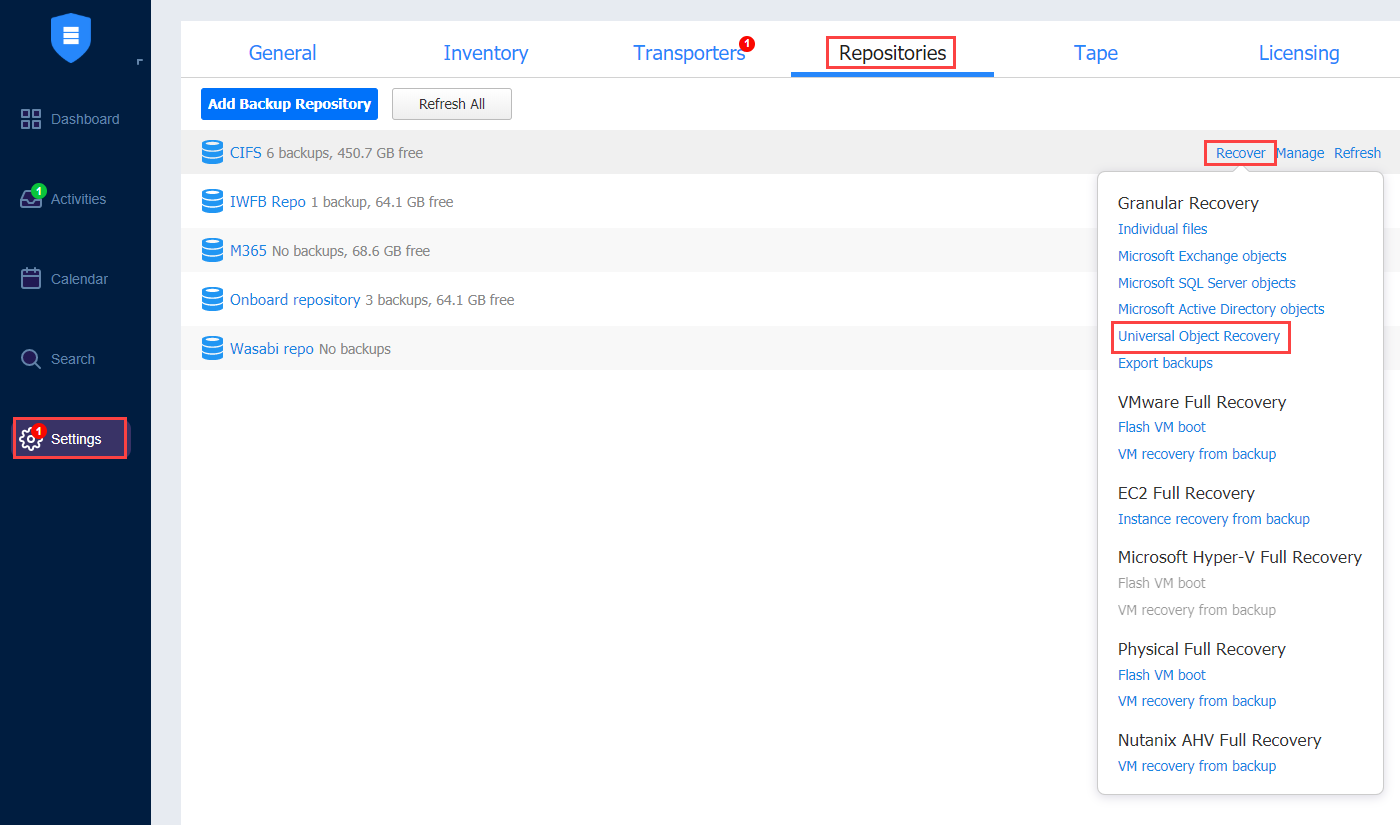The width and height of the screenshot is (1400, 825).
Task: Open the Wasabi repo link
Action: point(272,349)
